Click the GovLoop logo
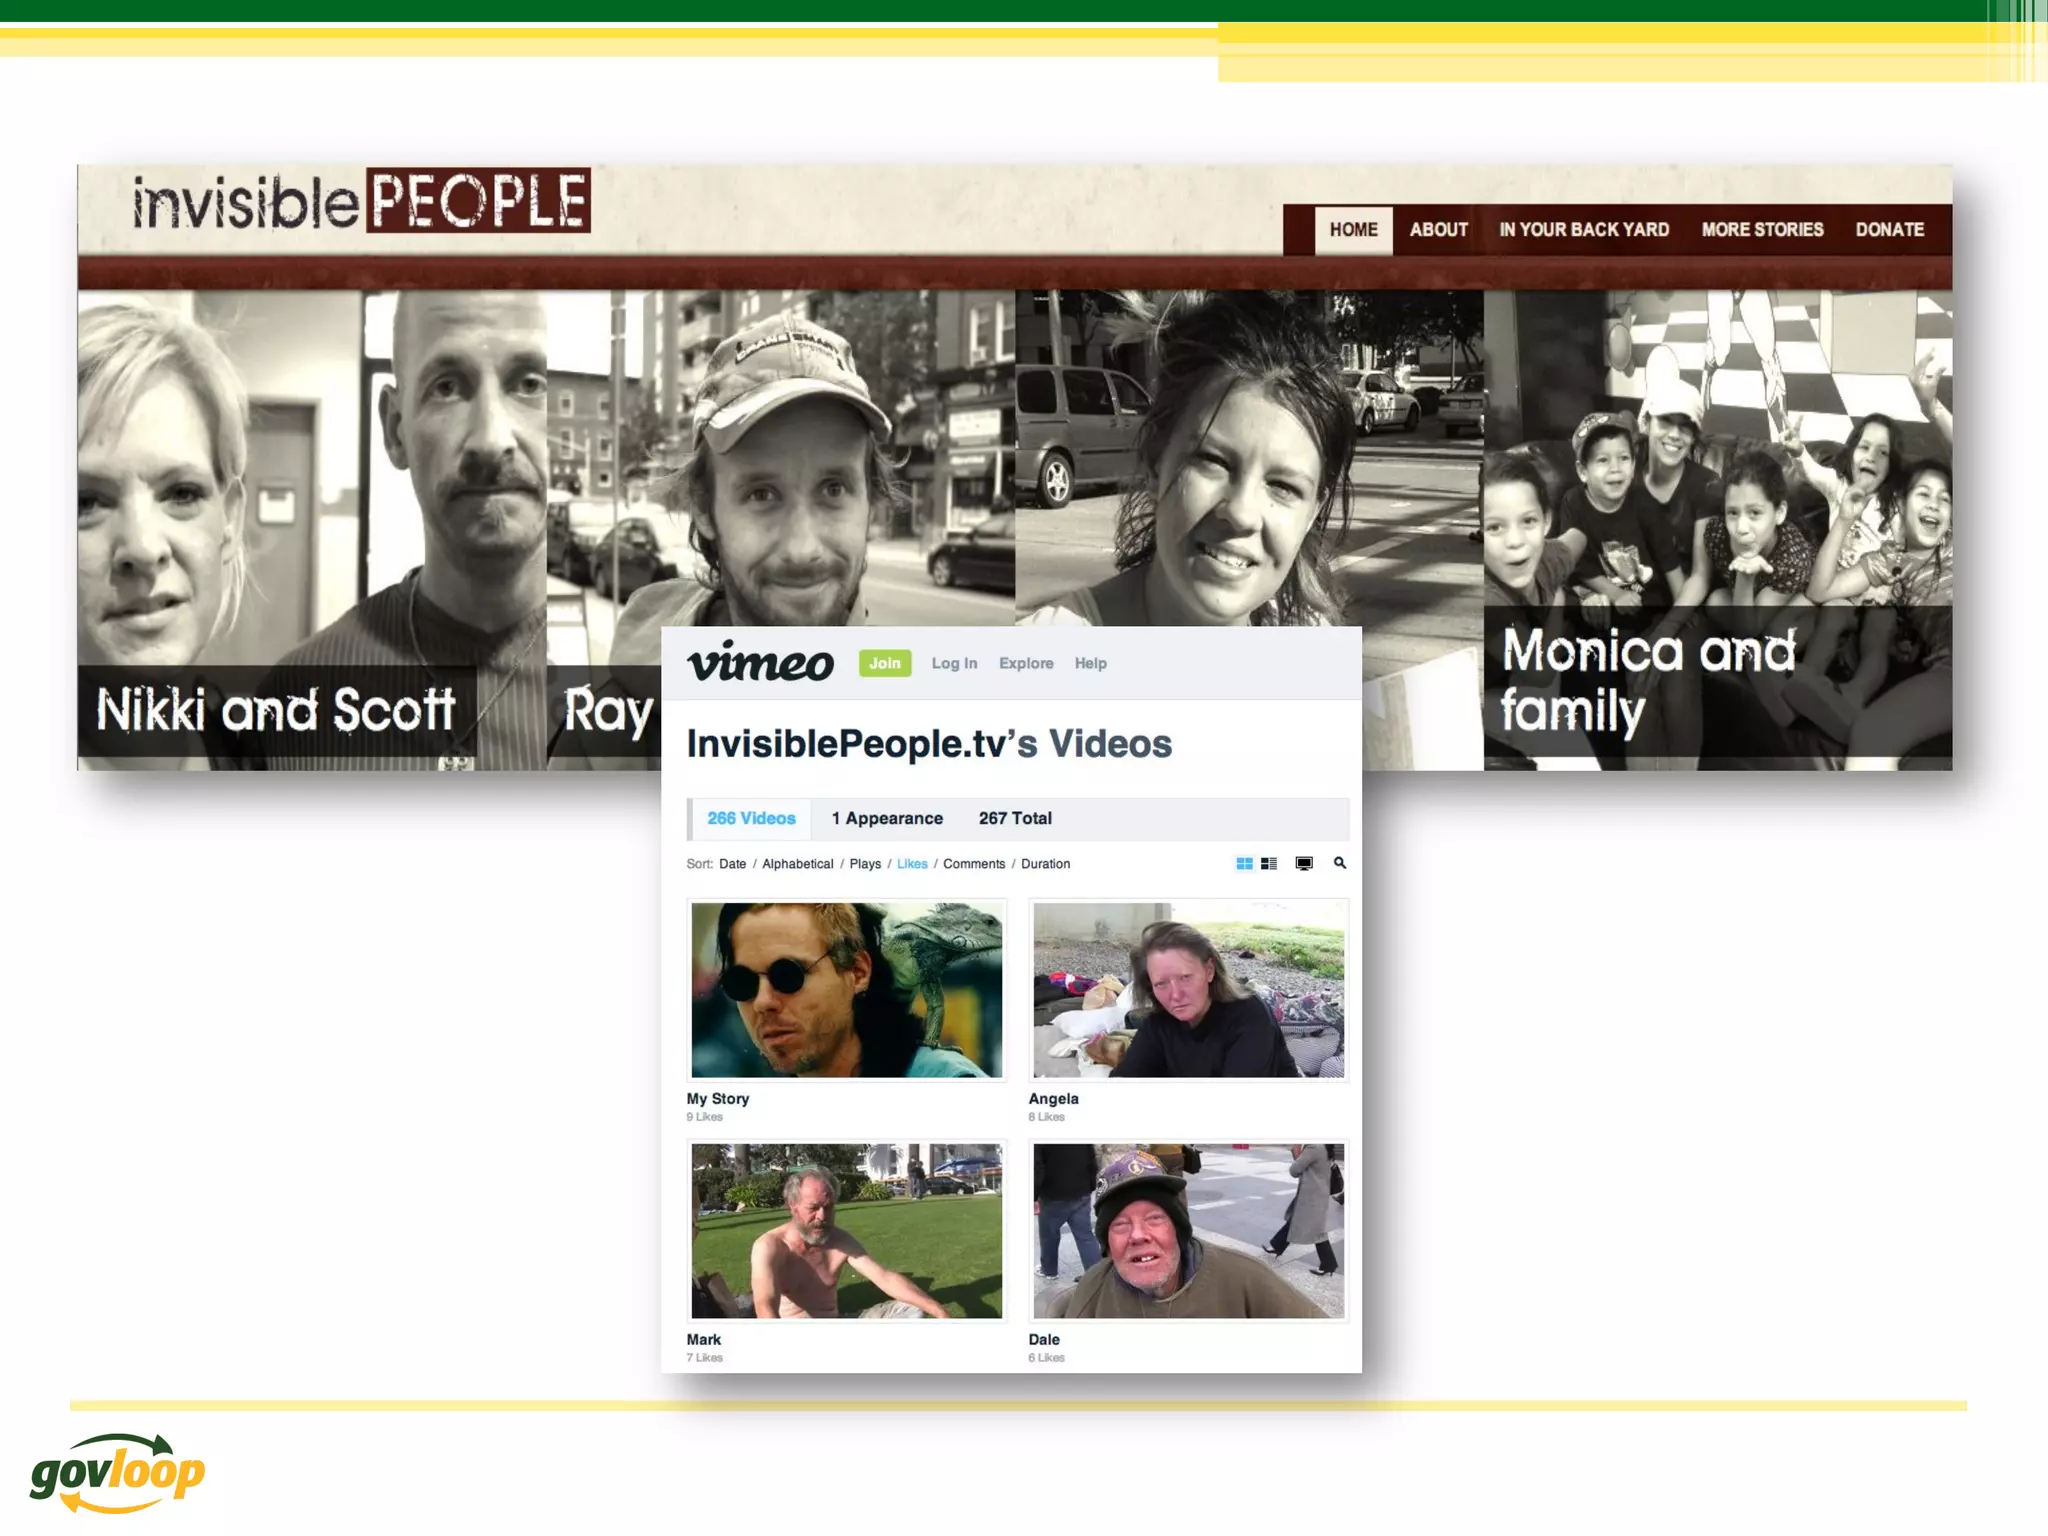The height and width of the screenshot is (1536, 2048). [117, 1472]
